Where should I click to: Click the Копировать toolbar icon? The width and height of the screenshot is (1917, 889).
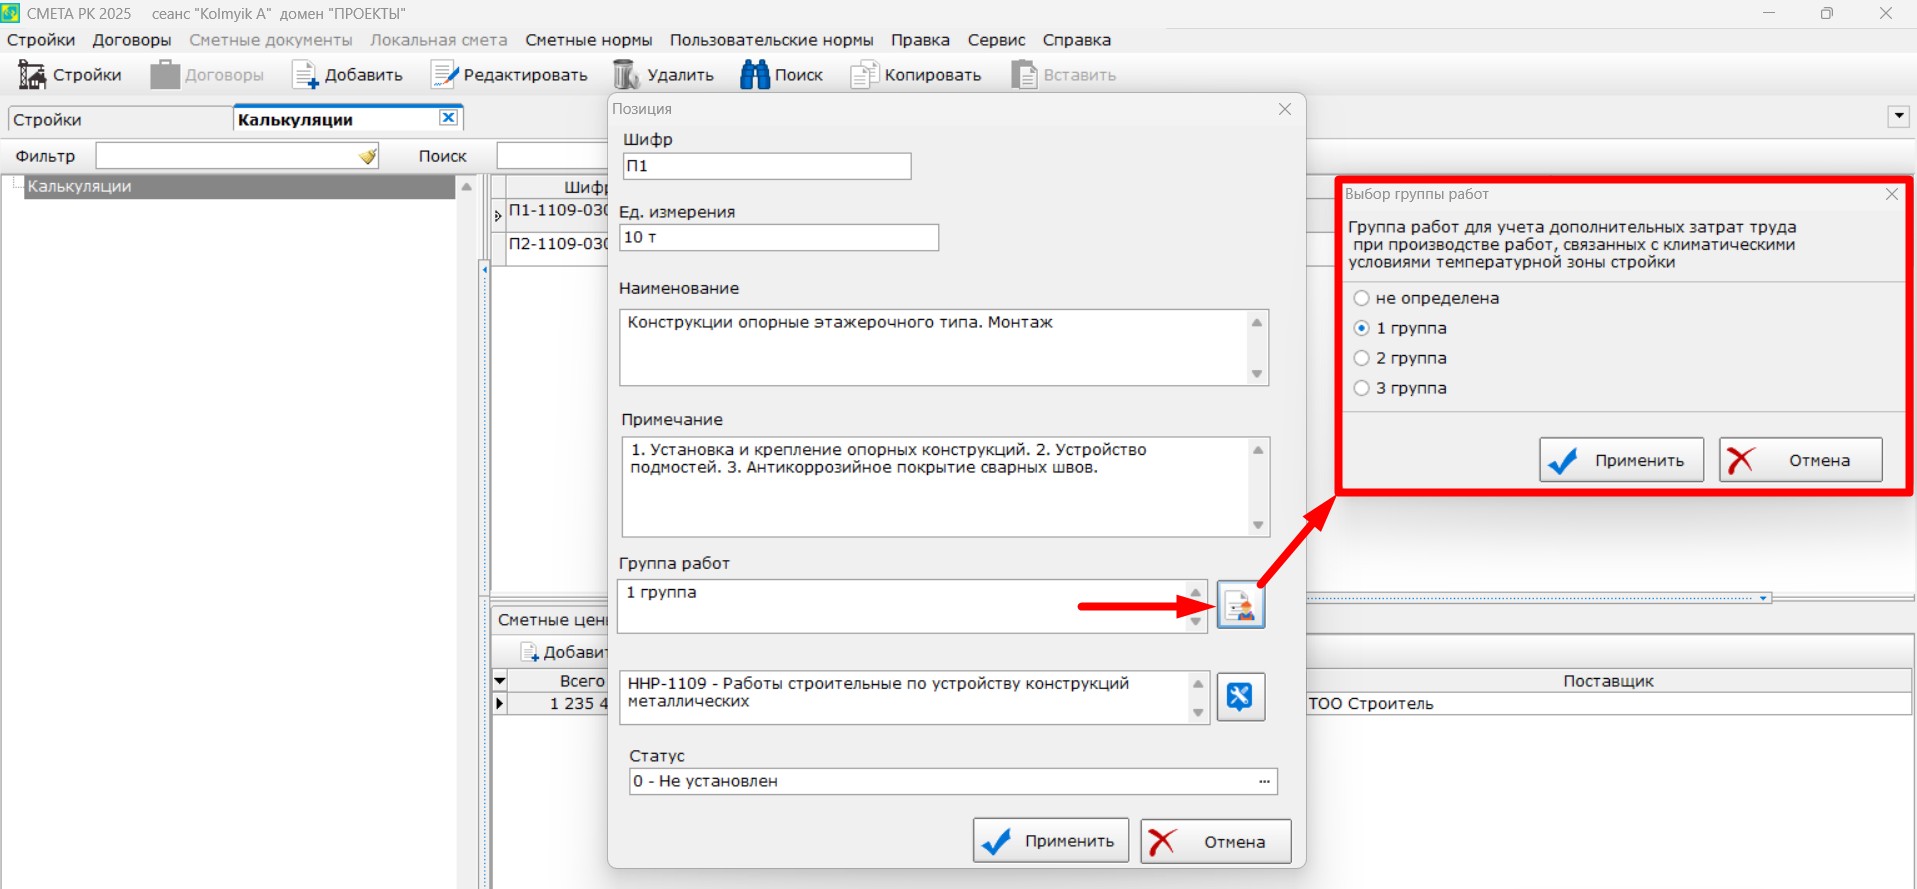point(864,75)
